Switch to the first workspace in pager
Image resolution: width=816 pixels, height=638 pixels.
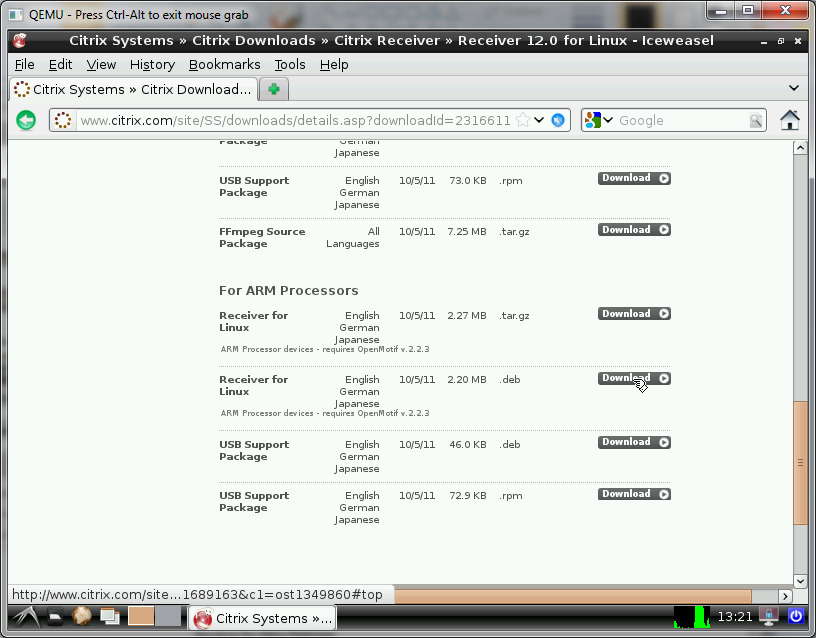[141, 617]
